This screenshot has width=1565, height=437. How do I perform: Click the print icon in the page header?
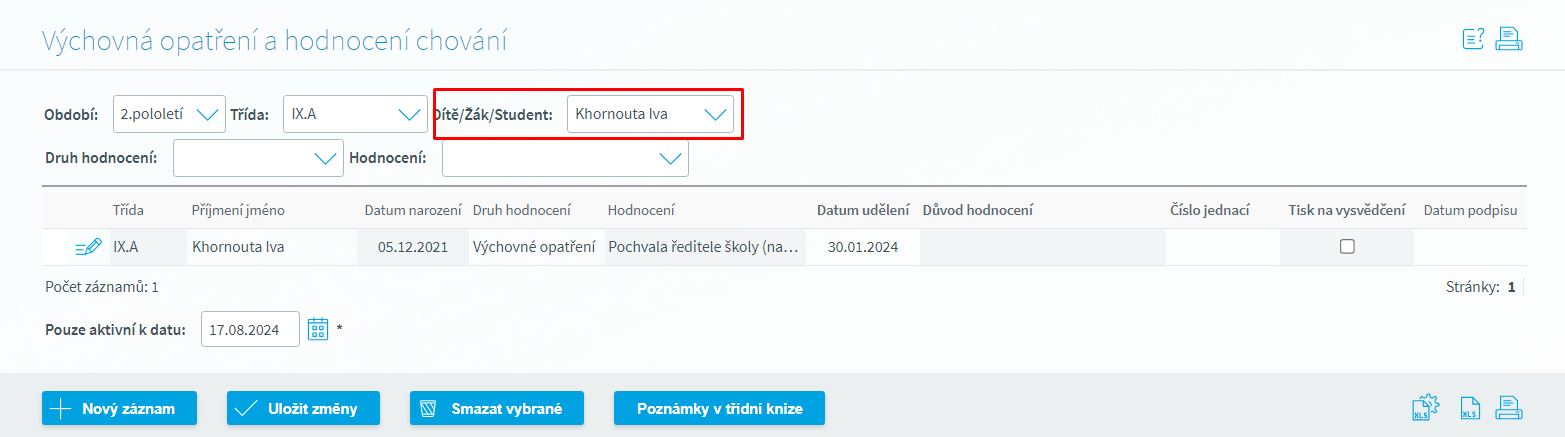[1508, 40]
